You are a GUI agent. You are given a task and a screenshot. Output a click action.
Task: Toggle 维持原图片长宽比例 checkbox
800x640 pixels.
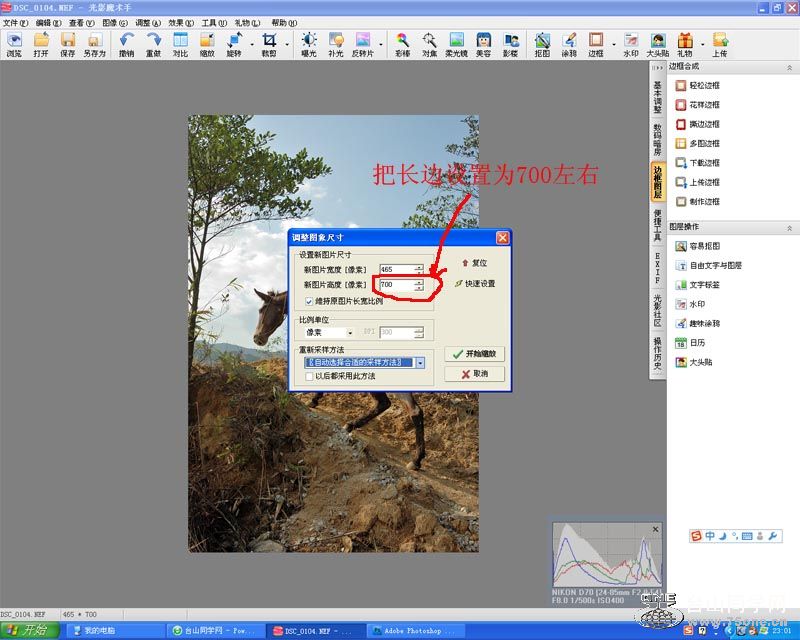(x=309, y=301)
